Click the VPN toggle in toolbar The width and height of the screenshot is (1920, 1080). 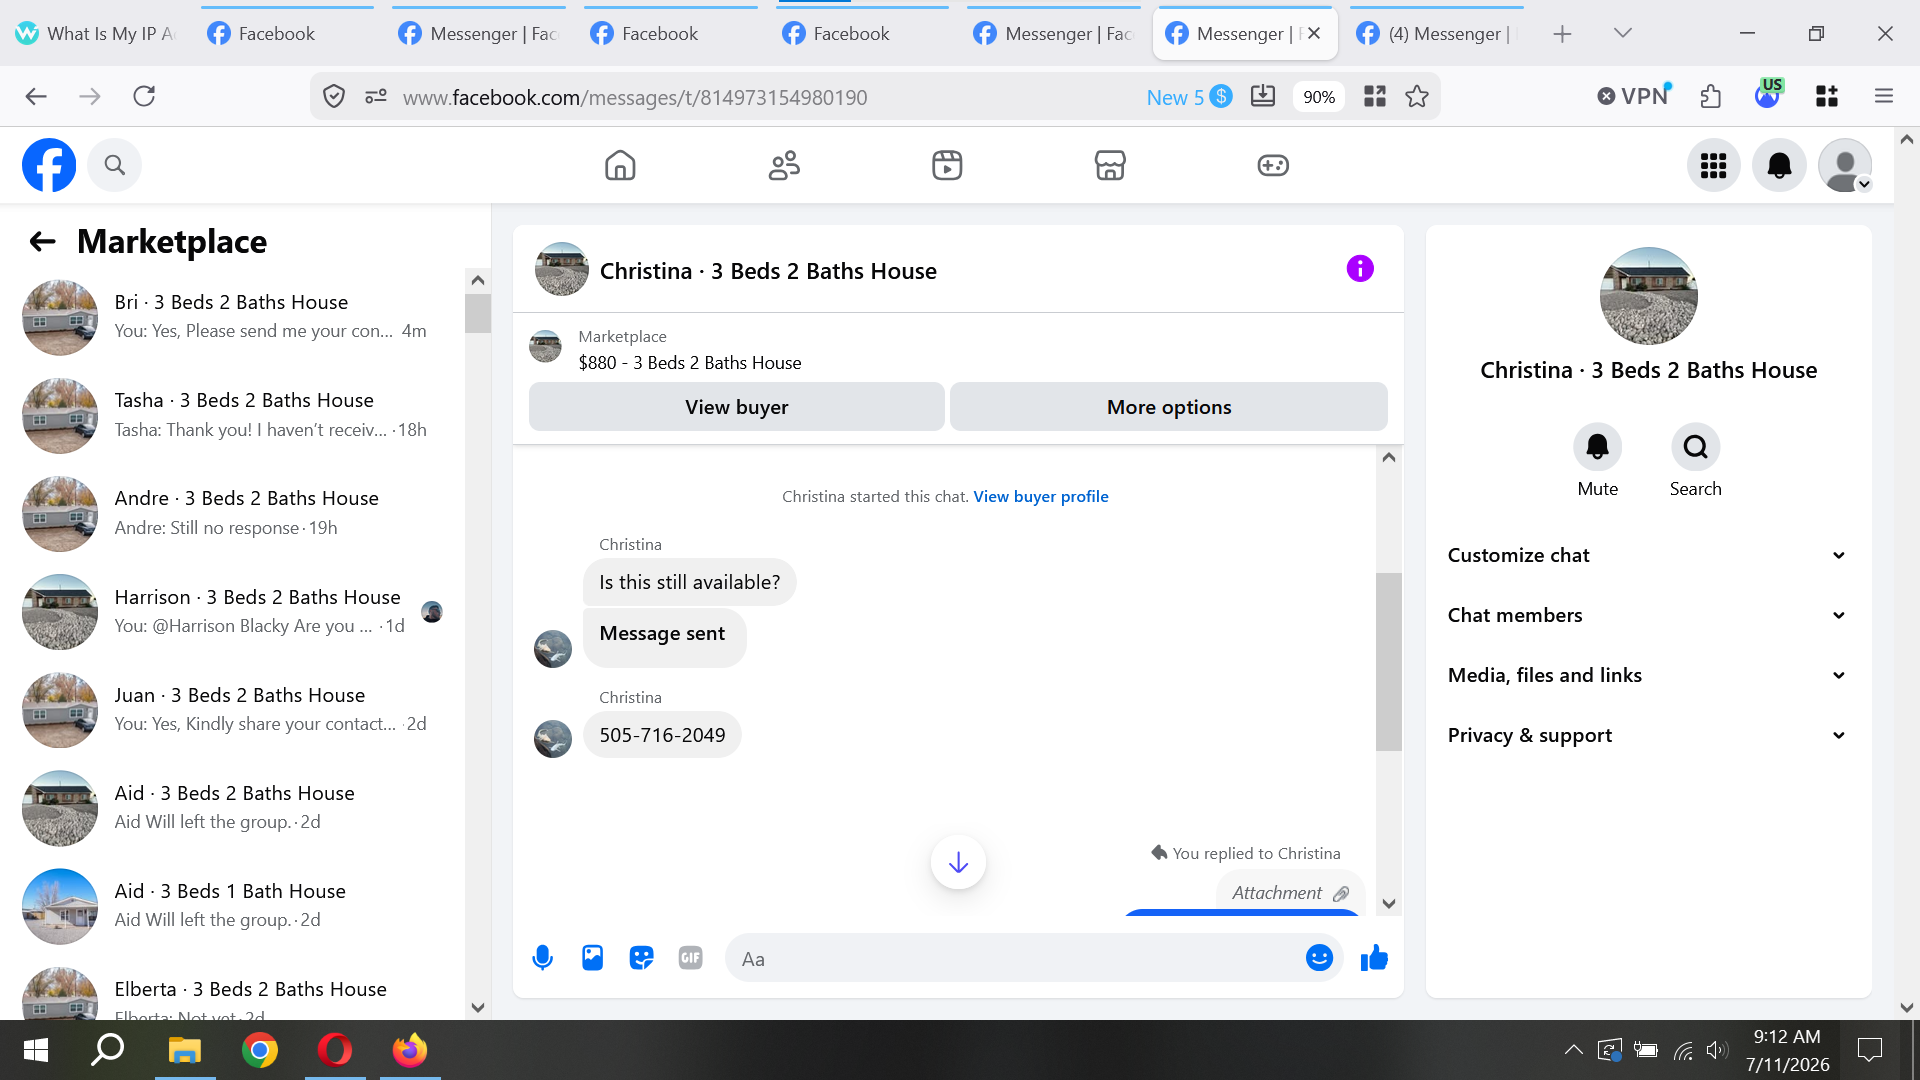(1634, 96)
